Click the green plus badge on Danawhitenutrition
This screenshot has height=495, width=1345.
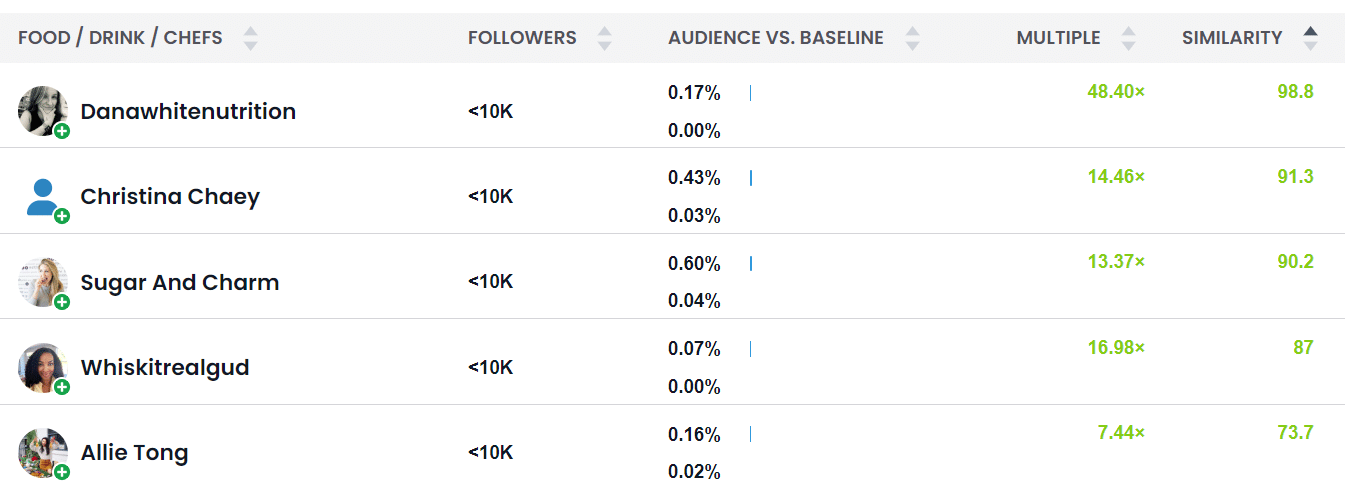(x=62, y=131)
